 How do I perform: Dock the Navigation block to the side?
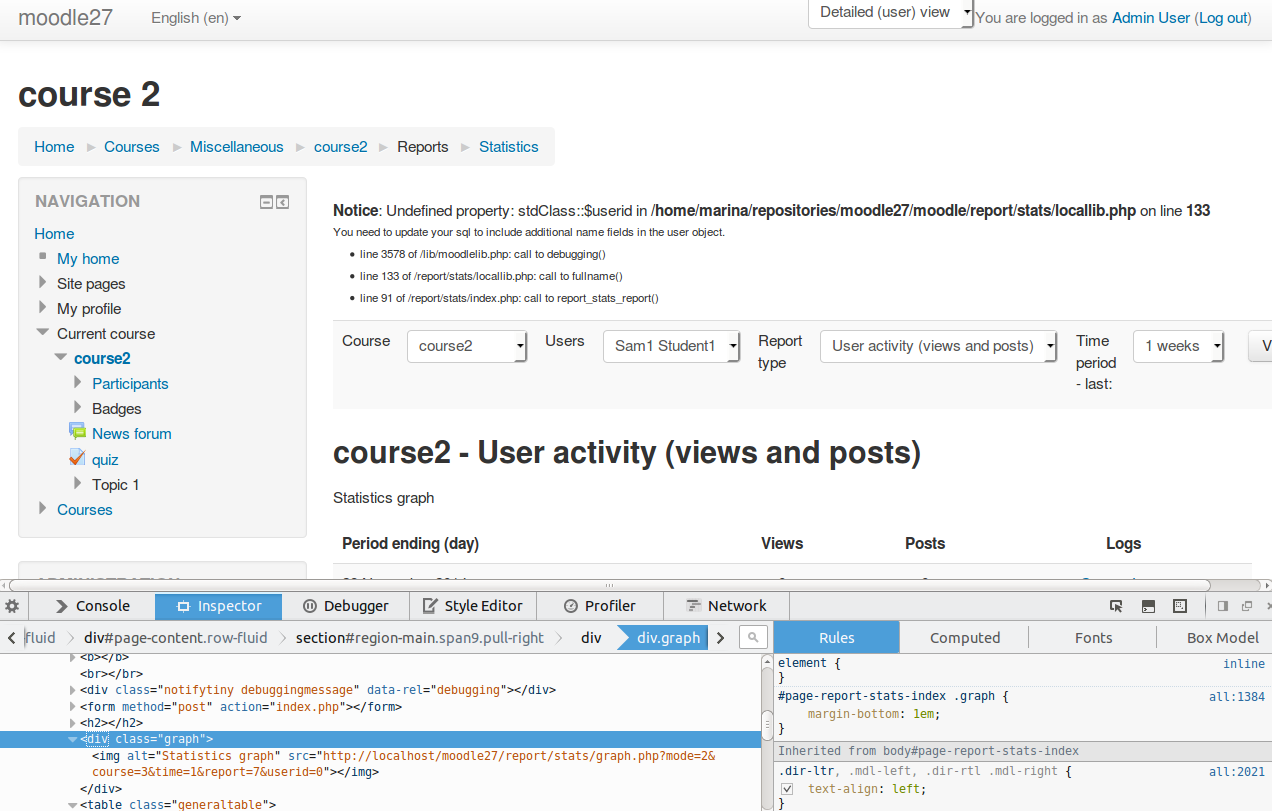282,202
